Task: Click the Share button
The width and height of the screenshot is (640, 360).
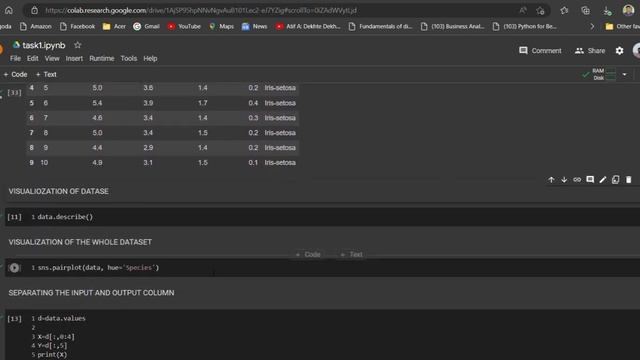Action: tap(590, 51)
